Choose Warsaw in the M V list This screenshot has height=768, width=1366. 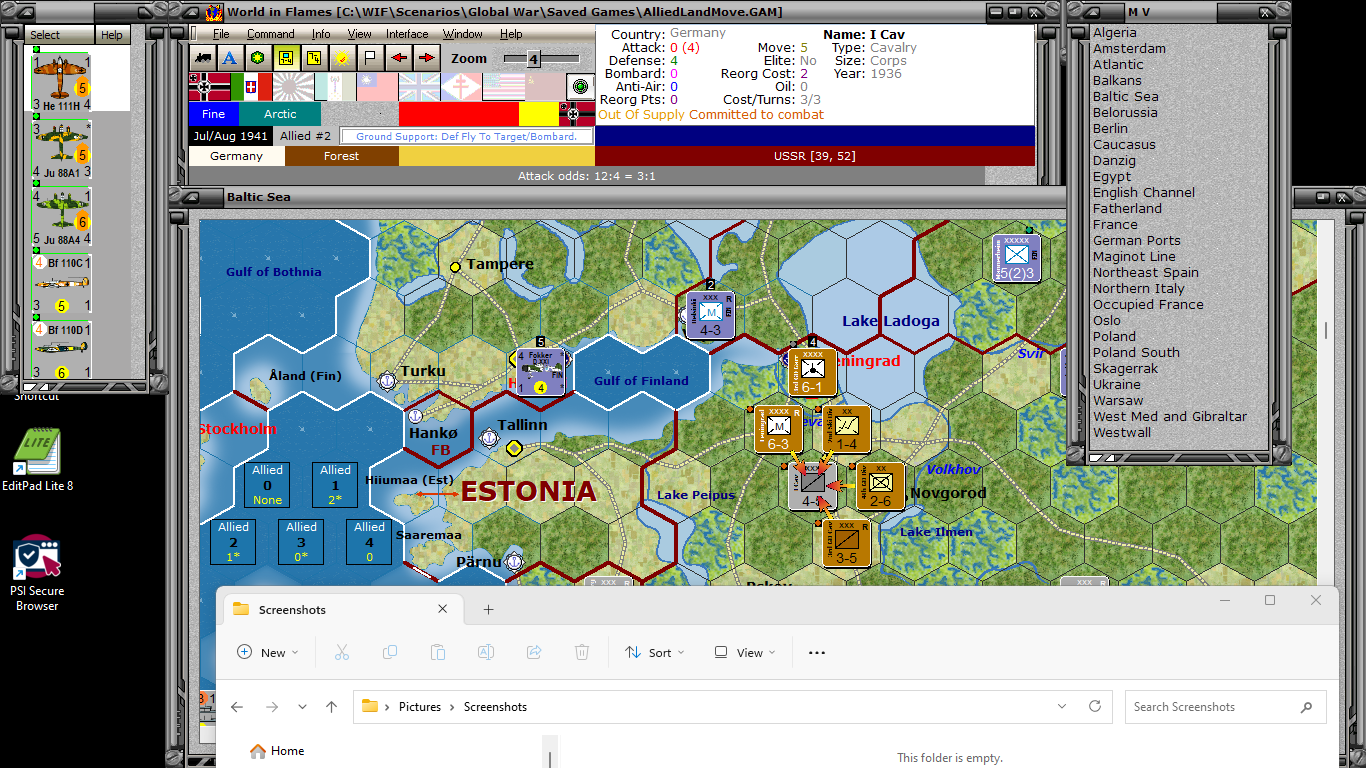click(1118, 400)
